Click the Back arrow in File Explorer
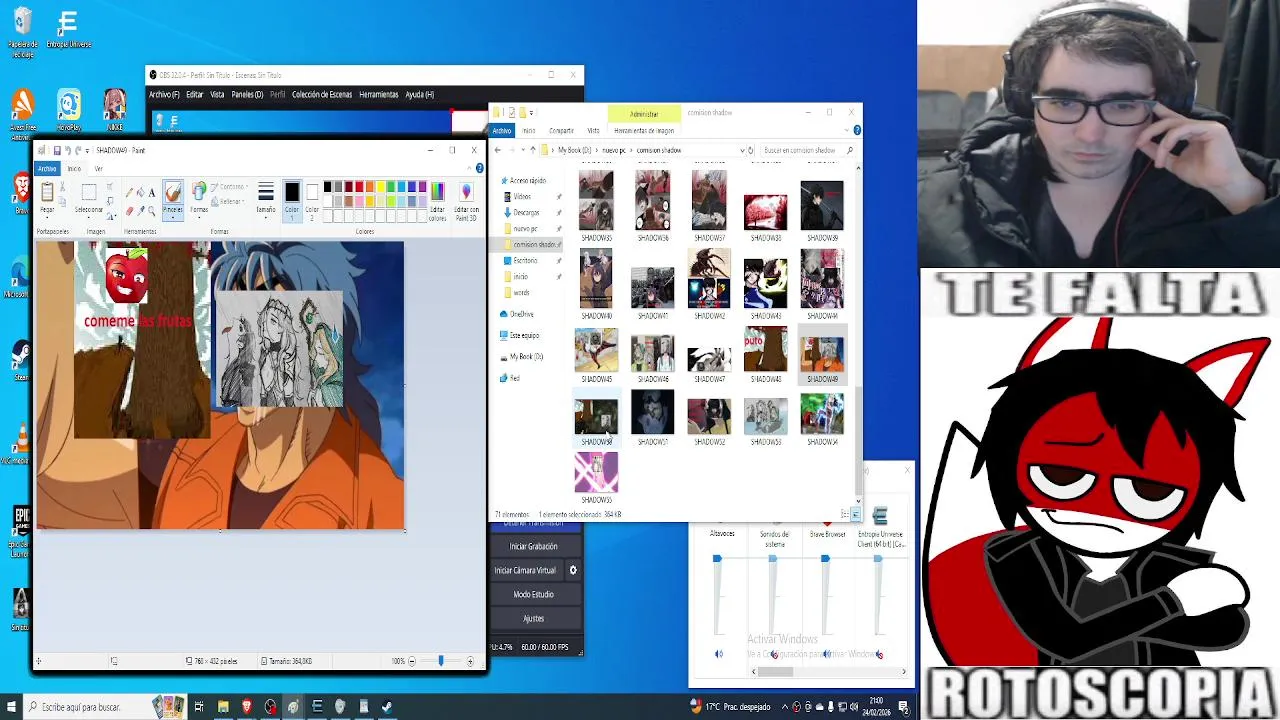 pos(497,150)
